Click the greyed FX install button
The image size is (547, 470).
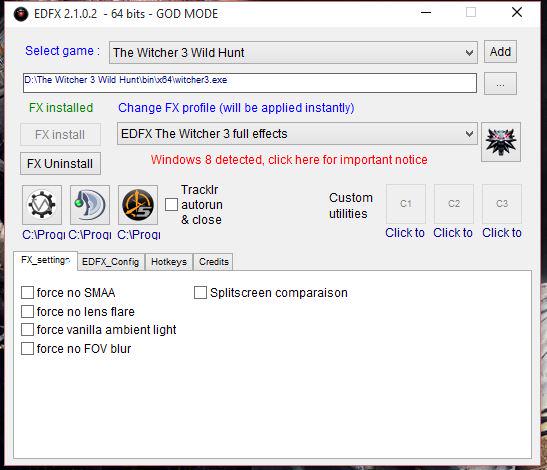click(60, 134)
